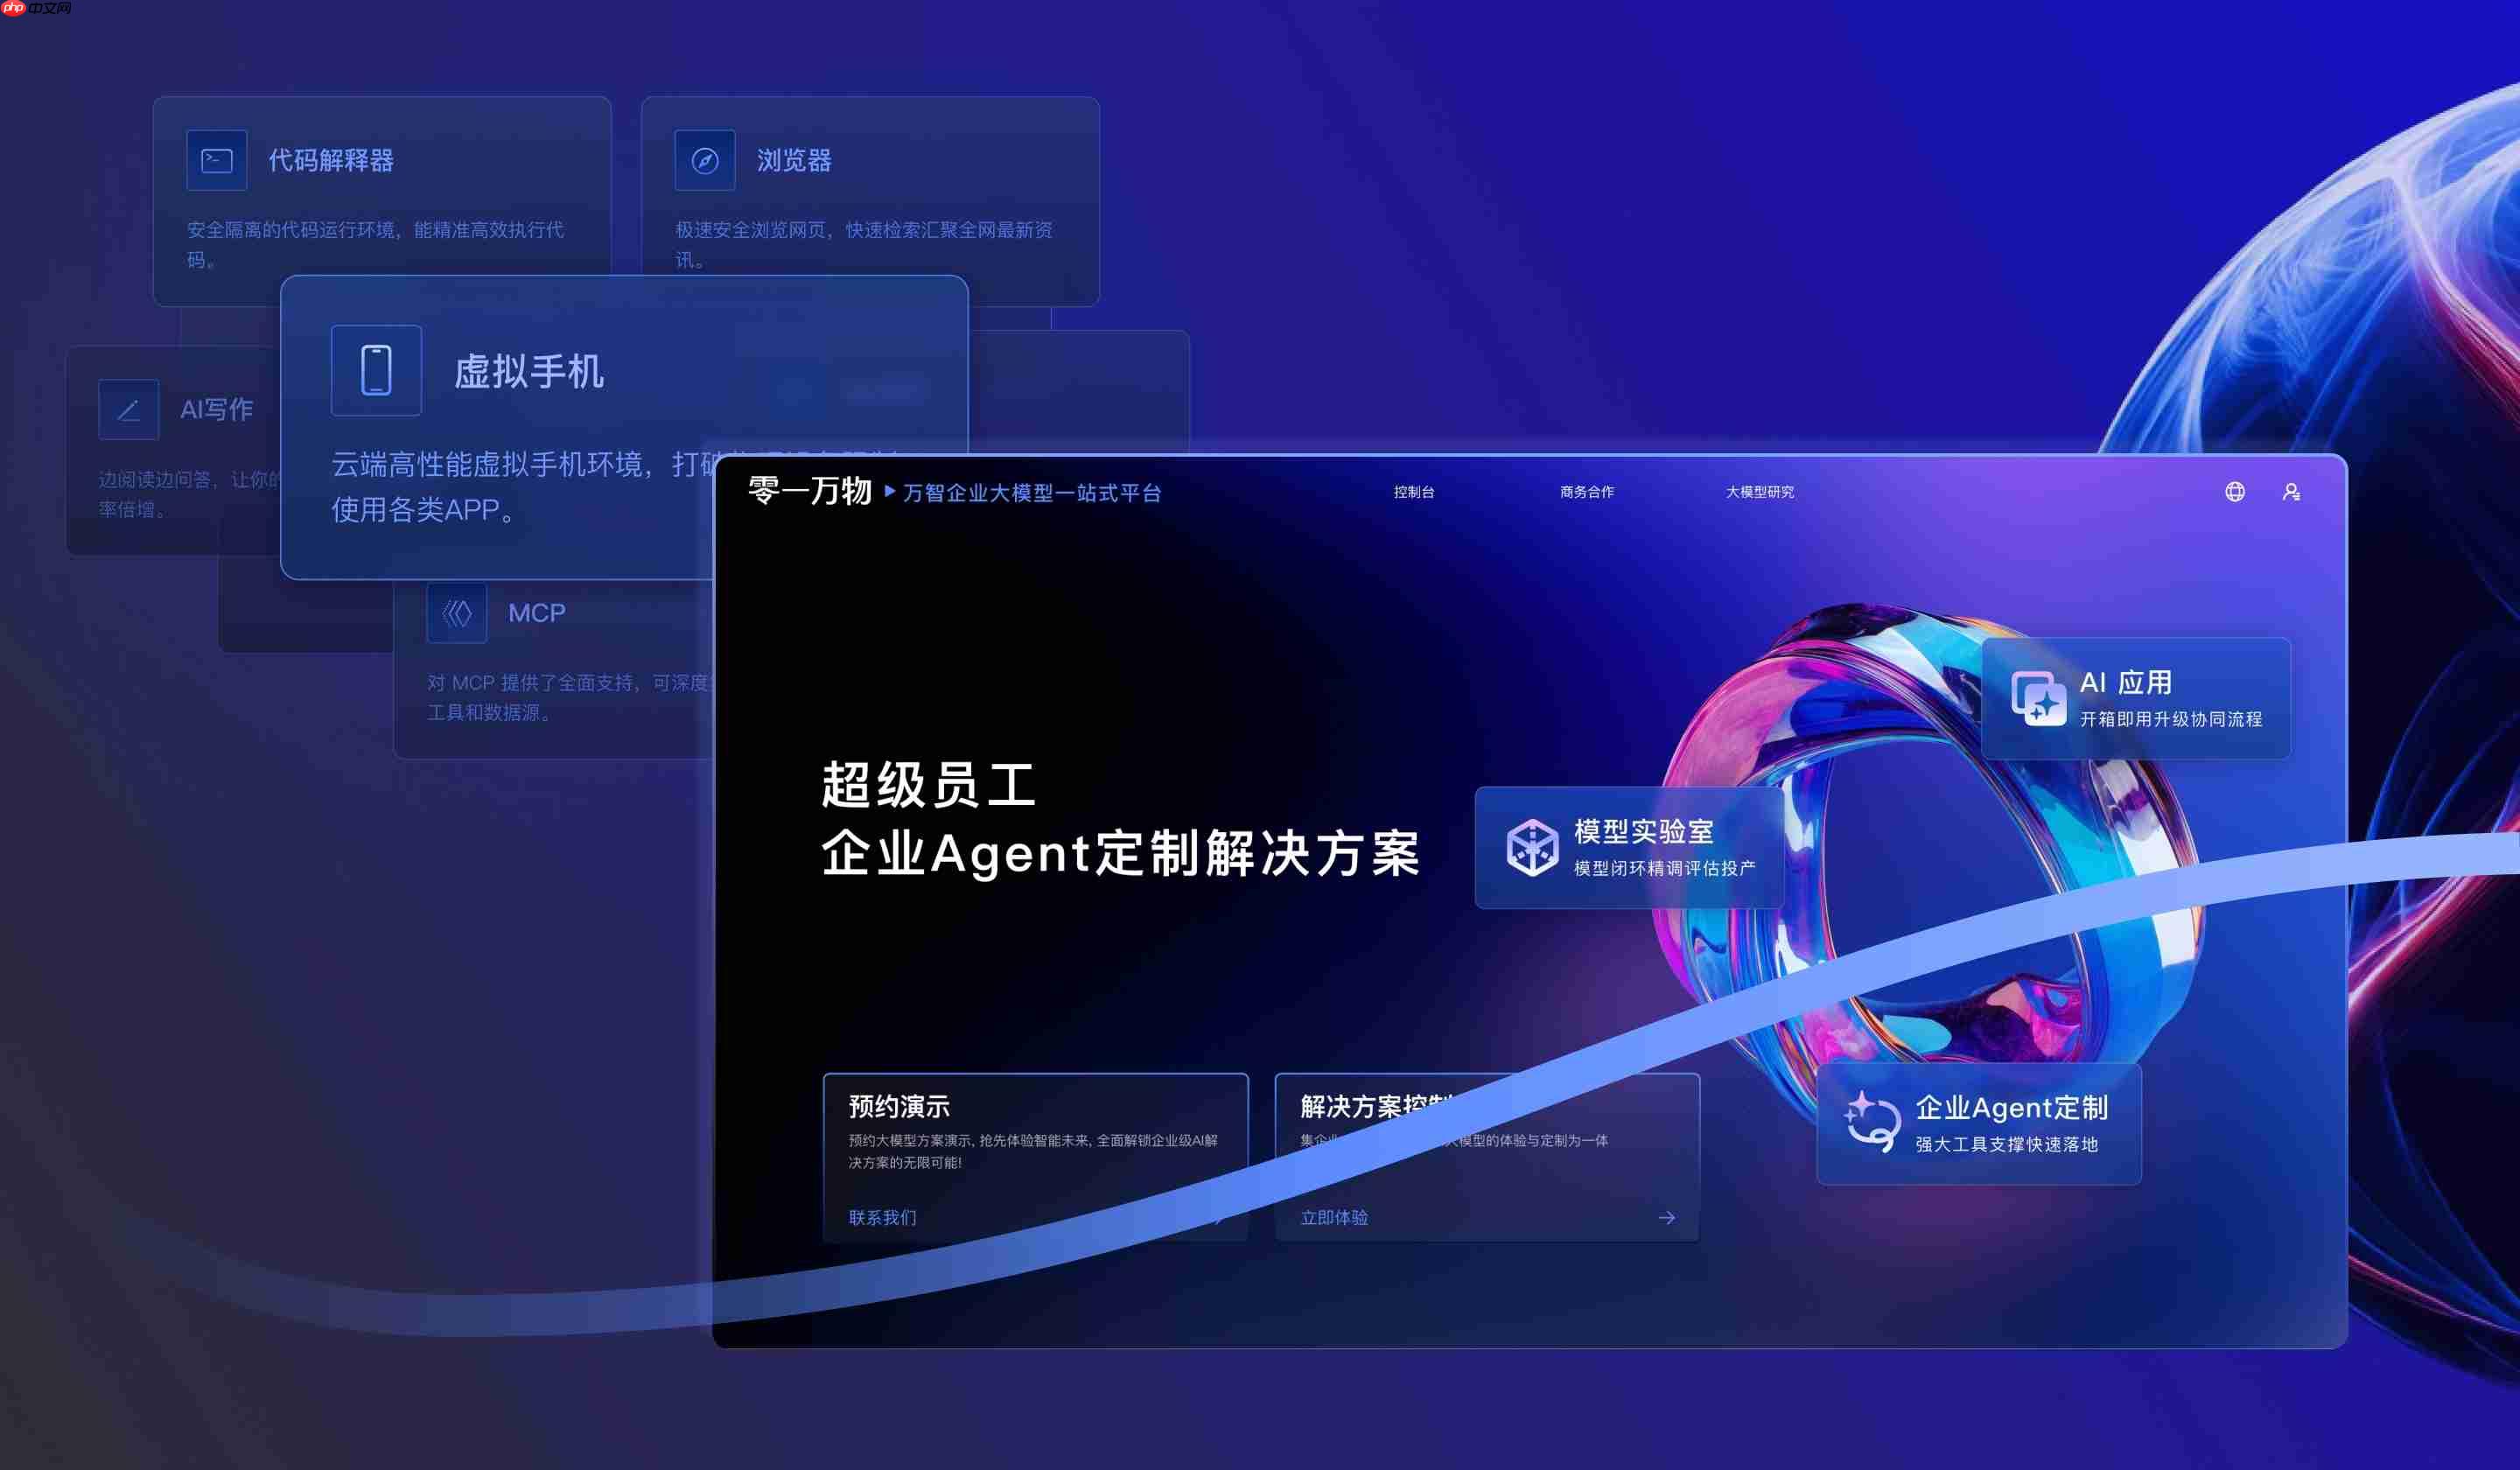
Task: Click the AI写作 pencil icon
Action: click(x=128, y=409)
